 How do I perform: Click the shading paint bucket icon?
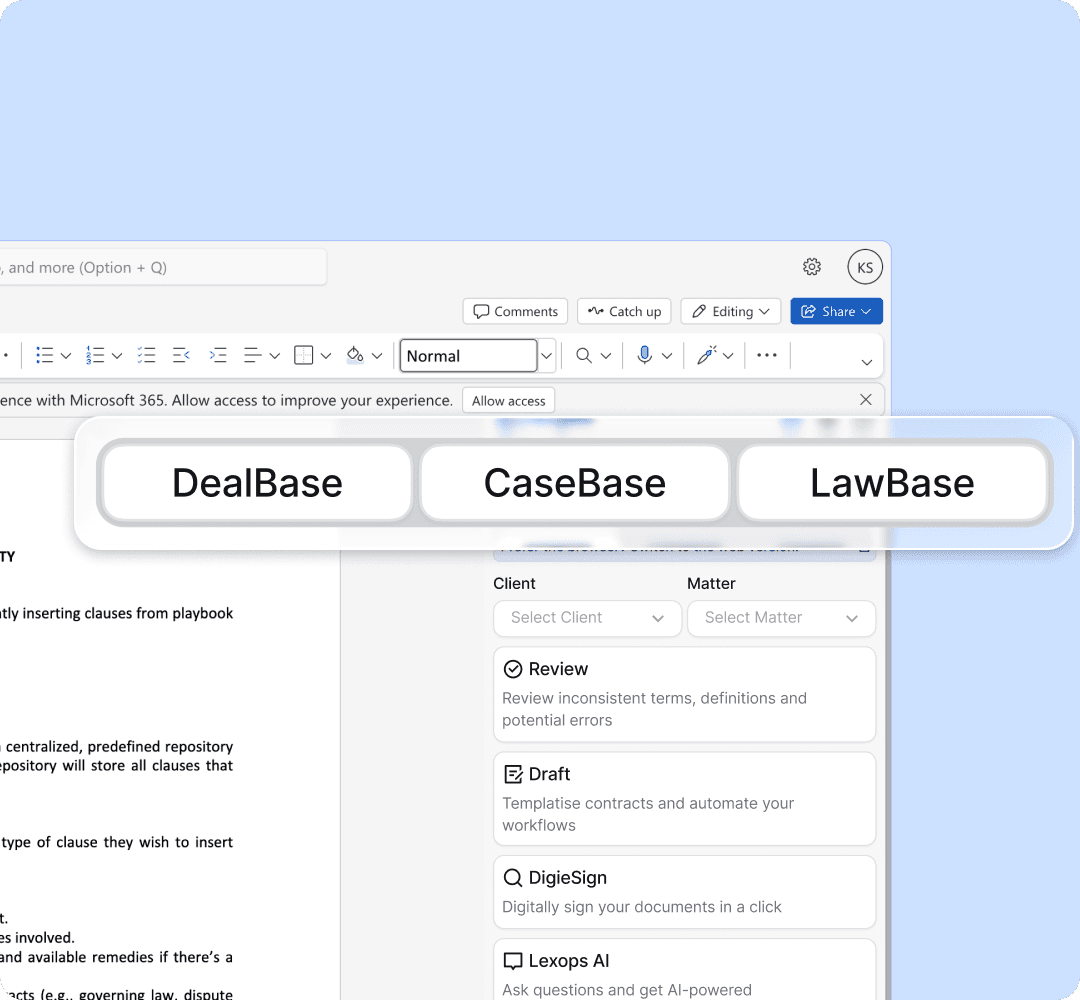[x=355, y=355]
